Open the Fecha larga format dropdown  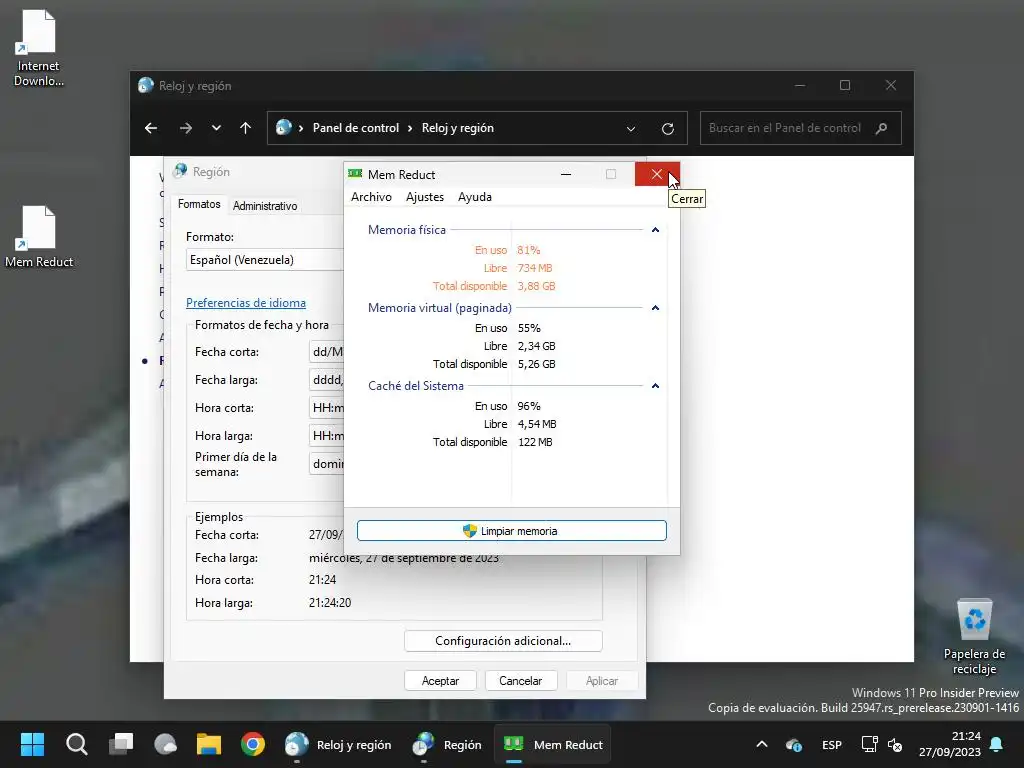327,380
